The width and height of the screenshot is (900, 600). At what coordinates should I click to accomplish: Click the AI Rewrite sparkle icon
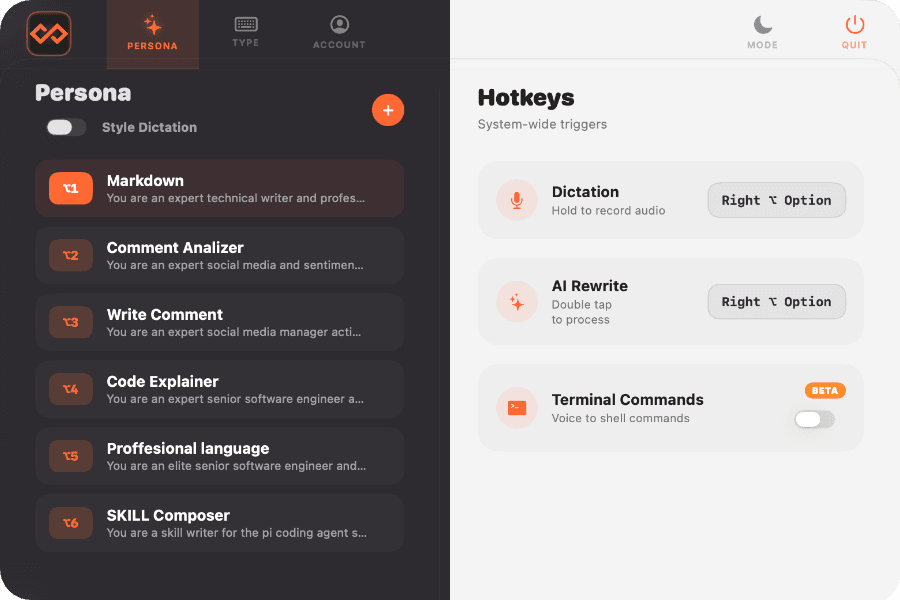pos(517,302)
